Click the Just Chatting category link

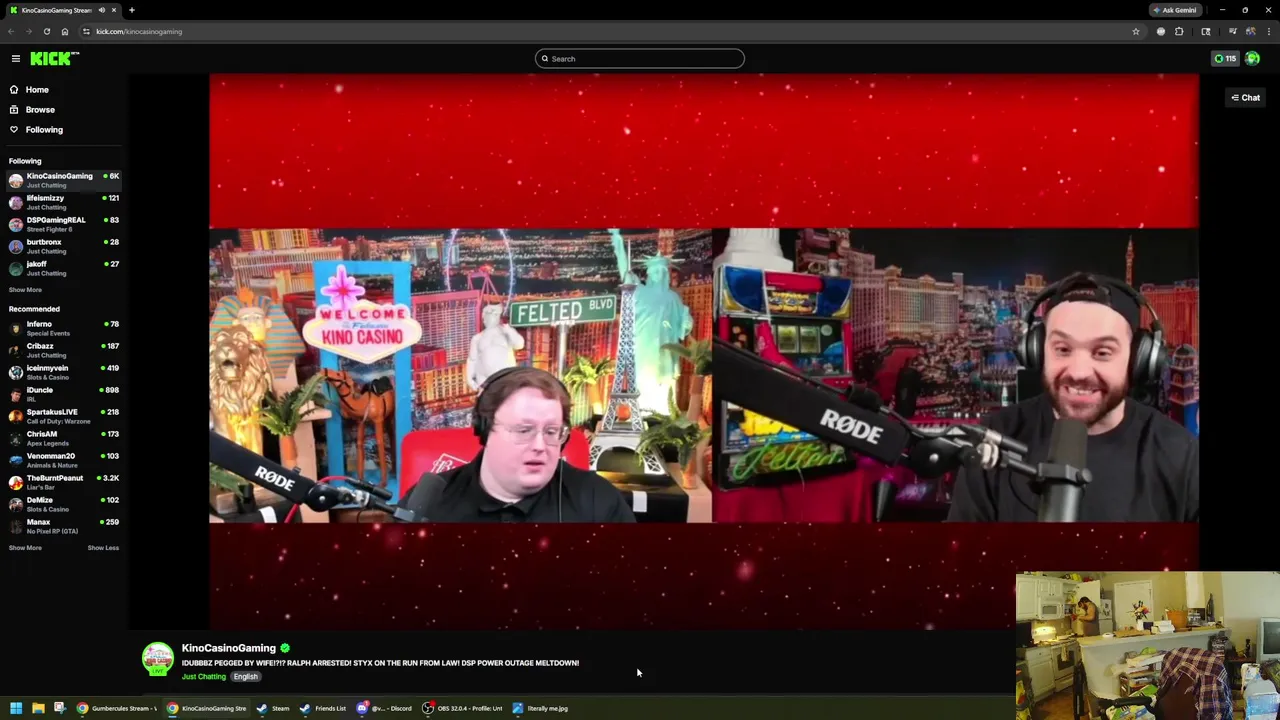point(203,677)
